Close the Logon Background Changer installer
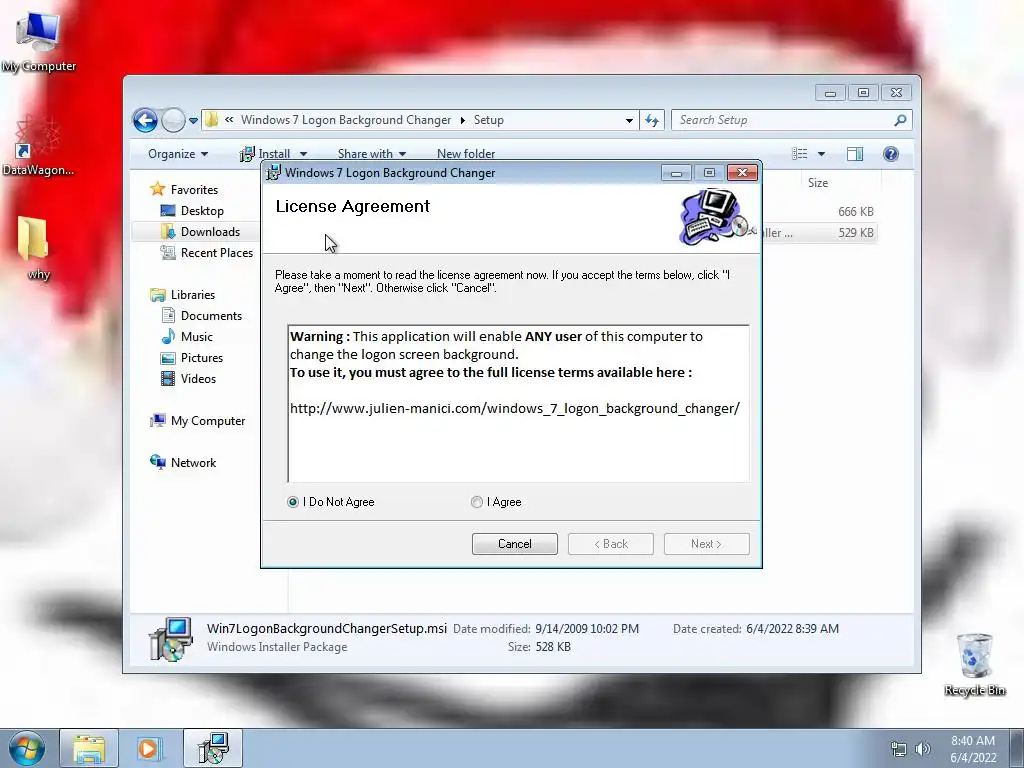The image size is (1024, 768). point(742,172)
